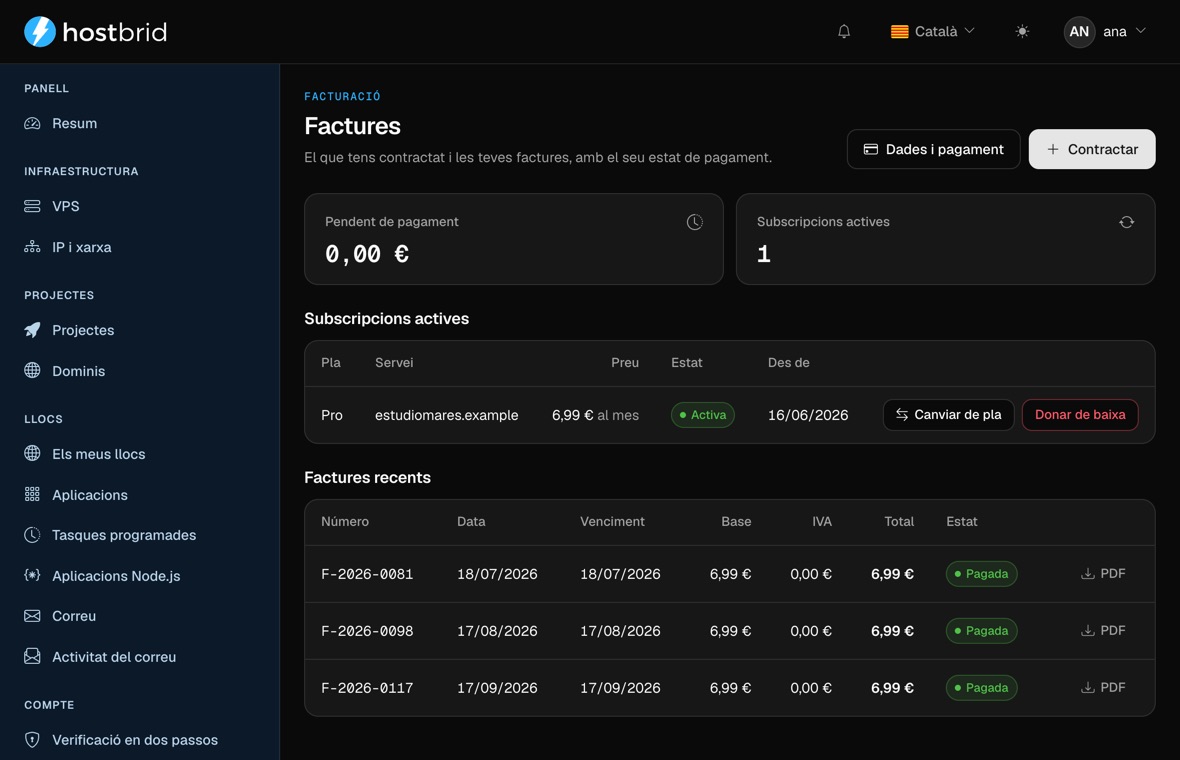Click the Contractar button

[x=1091, y=149]
